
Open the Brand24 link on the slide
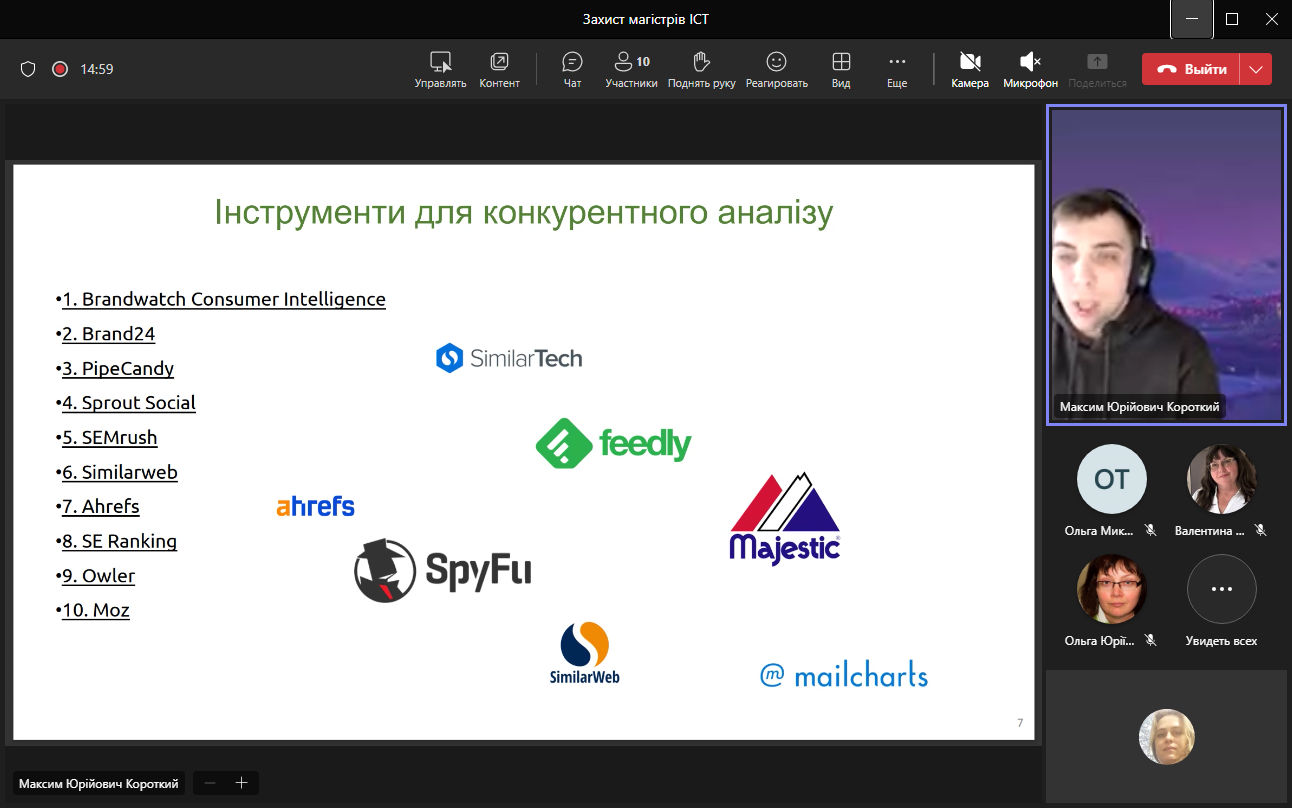point(109,334)
